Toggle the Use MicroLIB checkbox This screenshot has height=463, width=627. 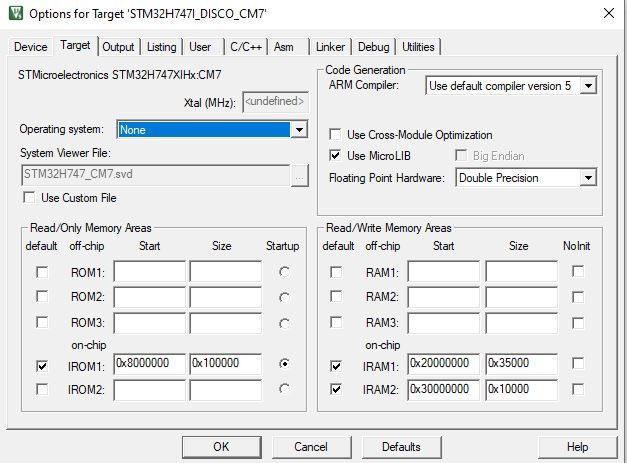click(335, 155)
